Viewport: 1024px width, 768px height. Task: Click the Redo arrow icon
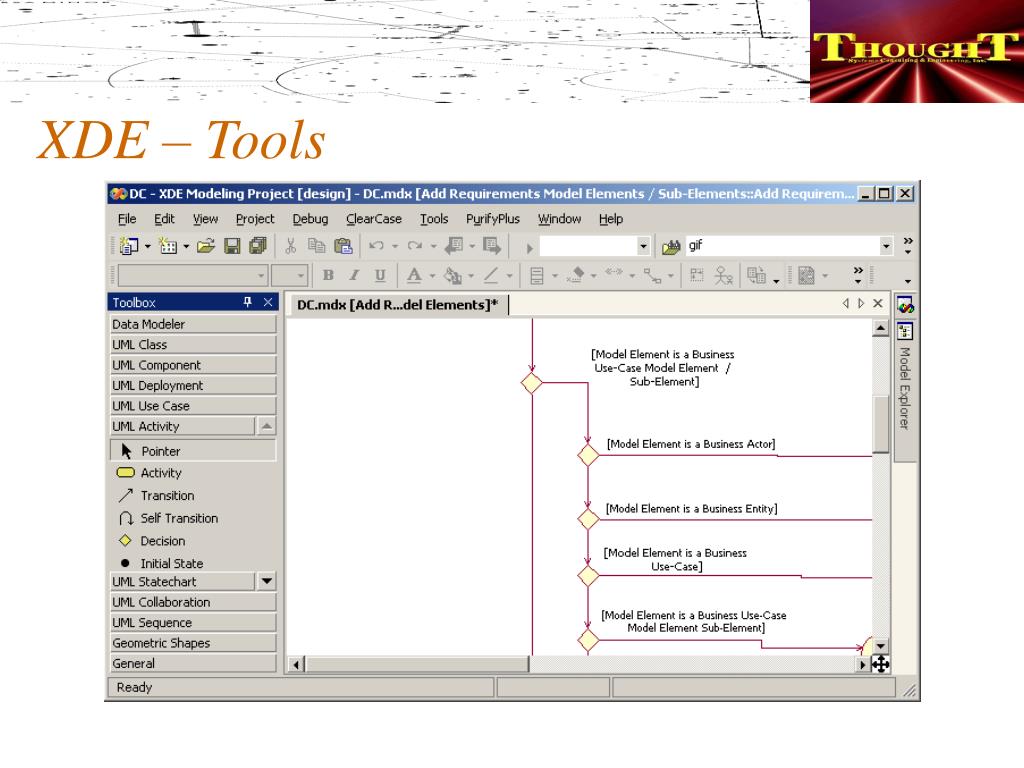click(415, 246)
